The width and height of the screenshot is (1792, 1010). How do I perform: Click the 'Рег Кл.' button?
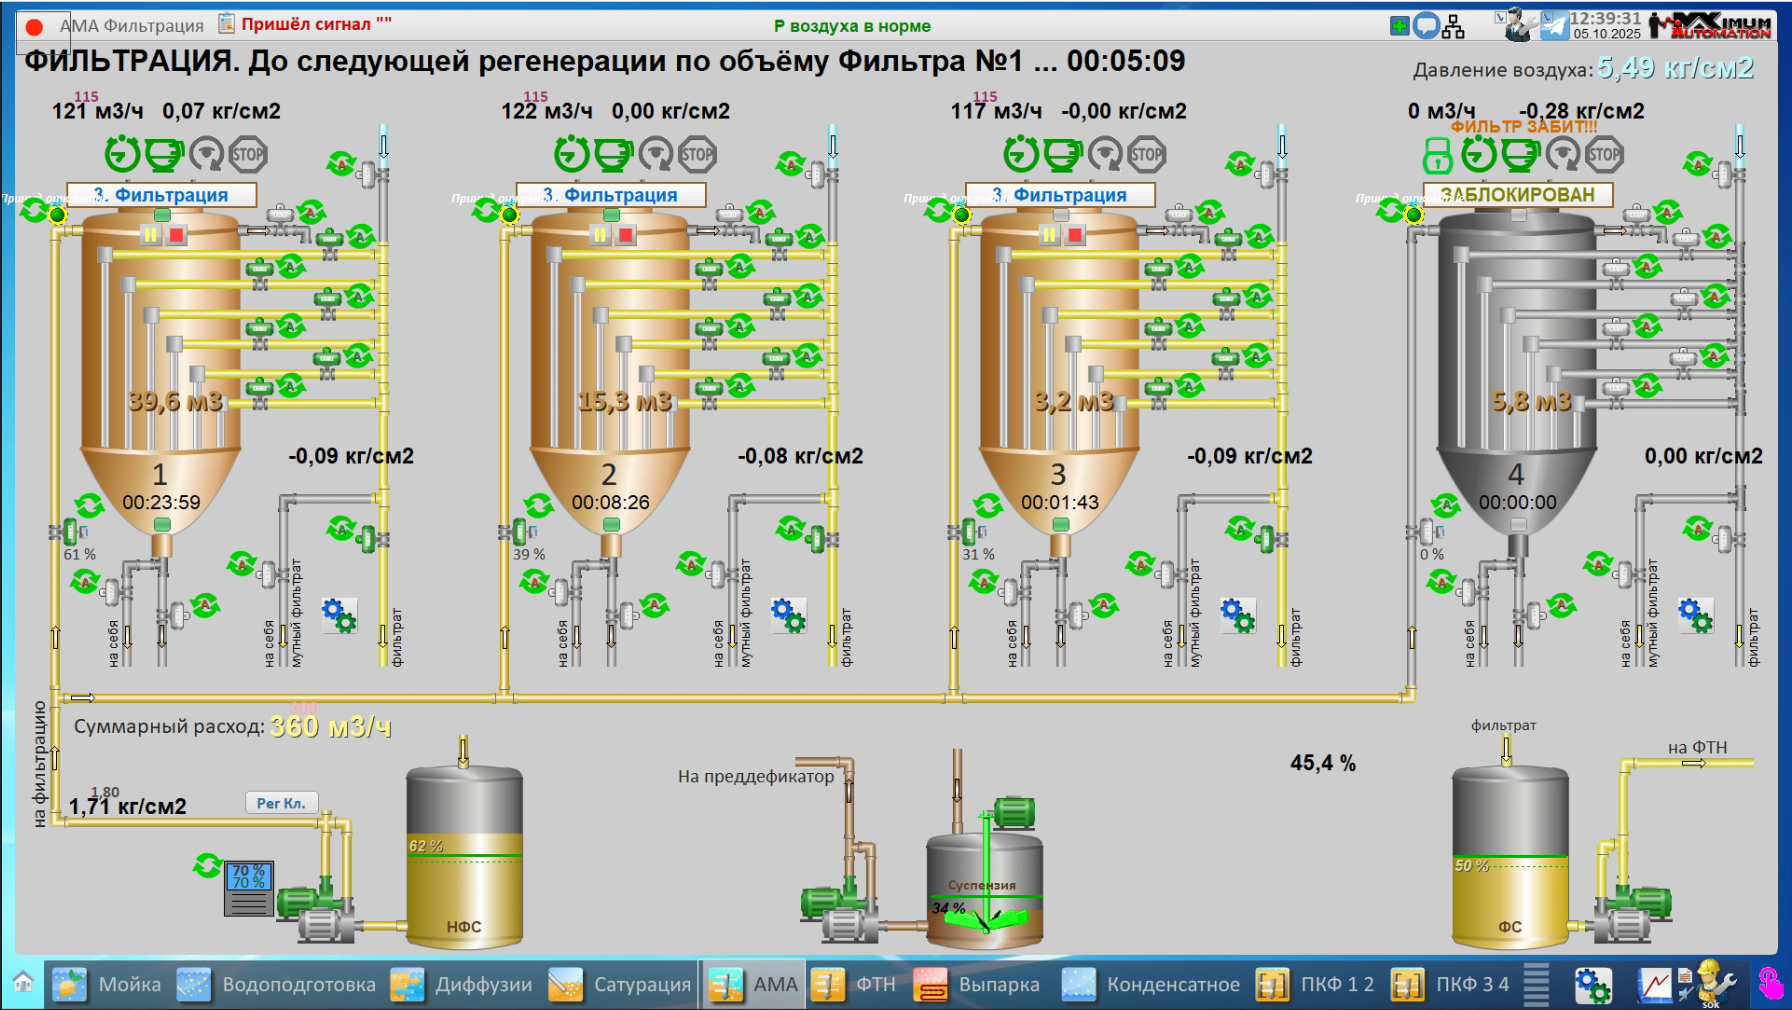pyautogui.click(x=281, y=803)
